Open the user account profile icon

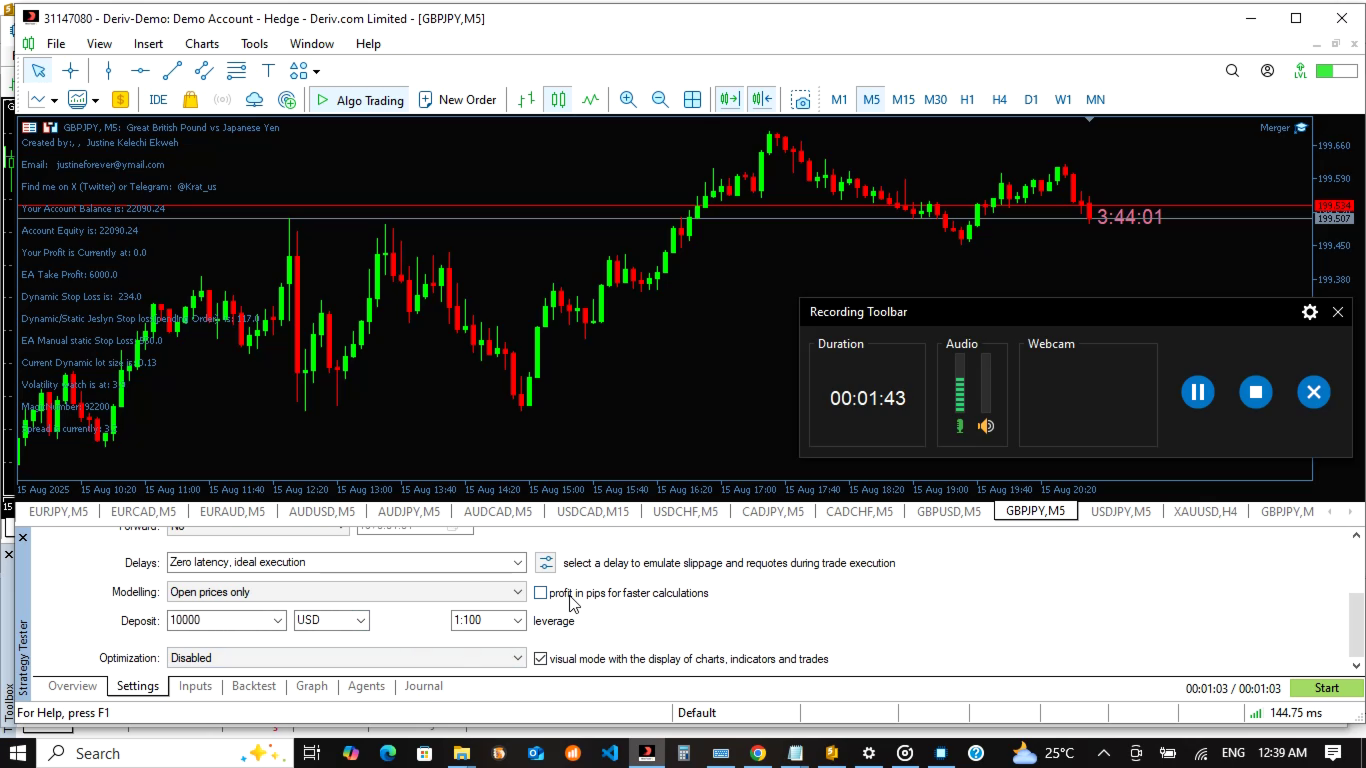click(x=1267, y=71)
